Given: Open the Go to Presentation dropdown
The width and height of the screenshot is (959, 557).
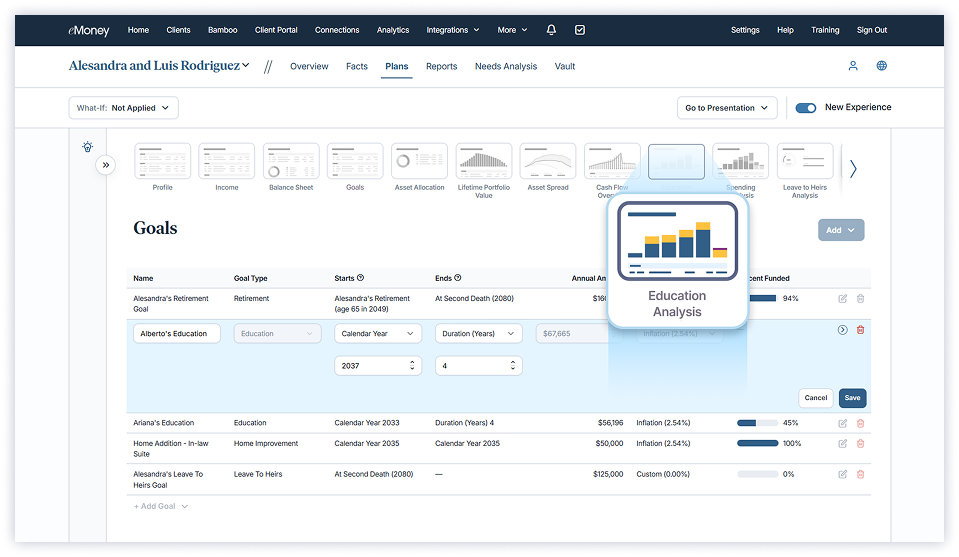Looking at the screenshot, I should (727, 108).
